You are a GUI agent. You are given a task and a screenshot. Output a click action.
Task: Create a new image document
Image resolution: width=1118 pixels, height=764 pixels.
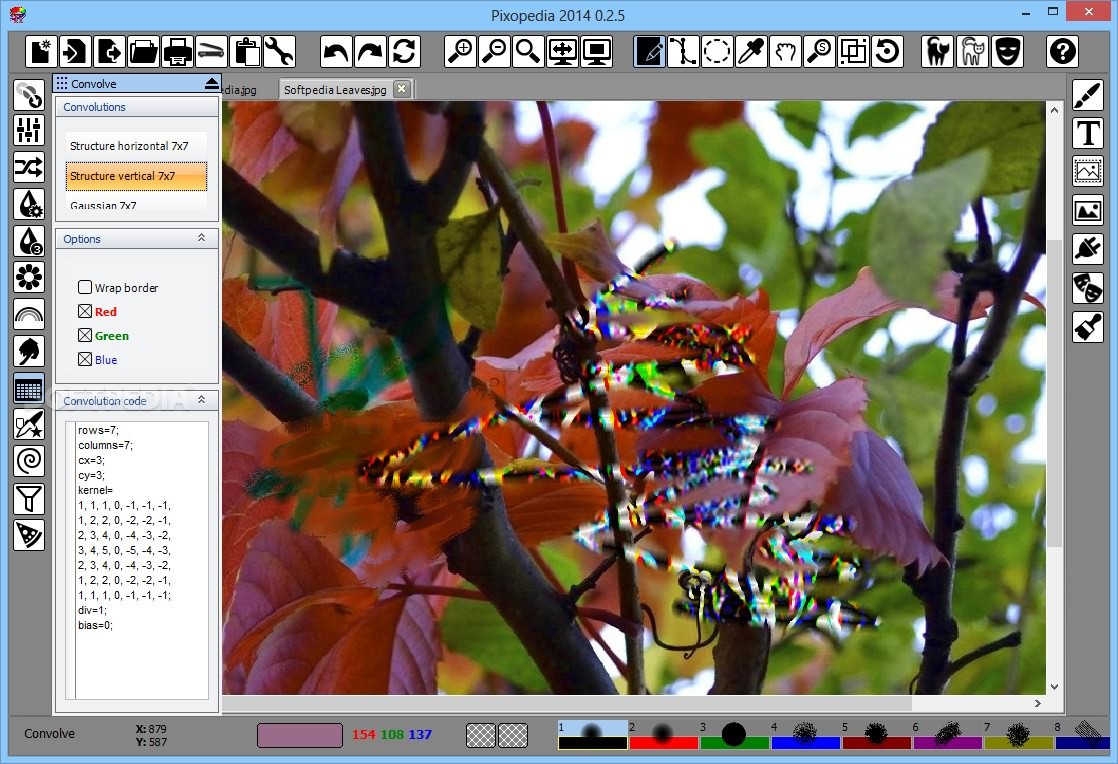click(x=41, y=51)
